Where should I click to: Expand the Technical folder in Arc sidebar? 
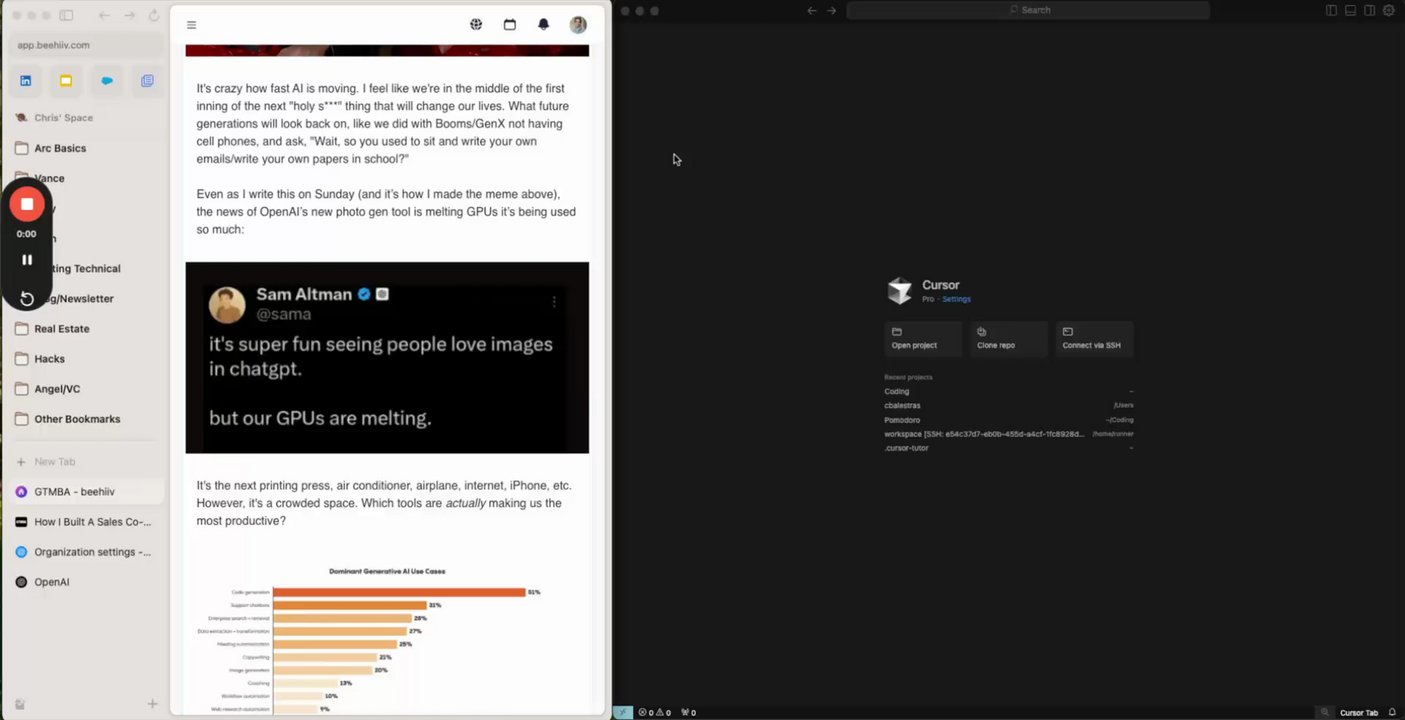pyautogui.click(x=86, y=268)
